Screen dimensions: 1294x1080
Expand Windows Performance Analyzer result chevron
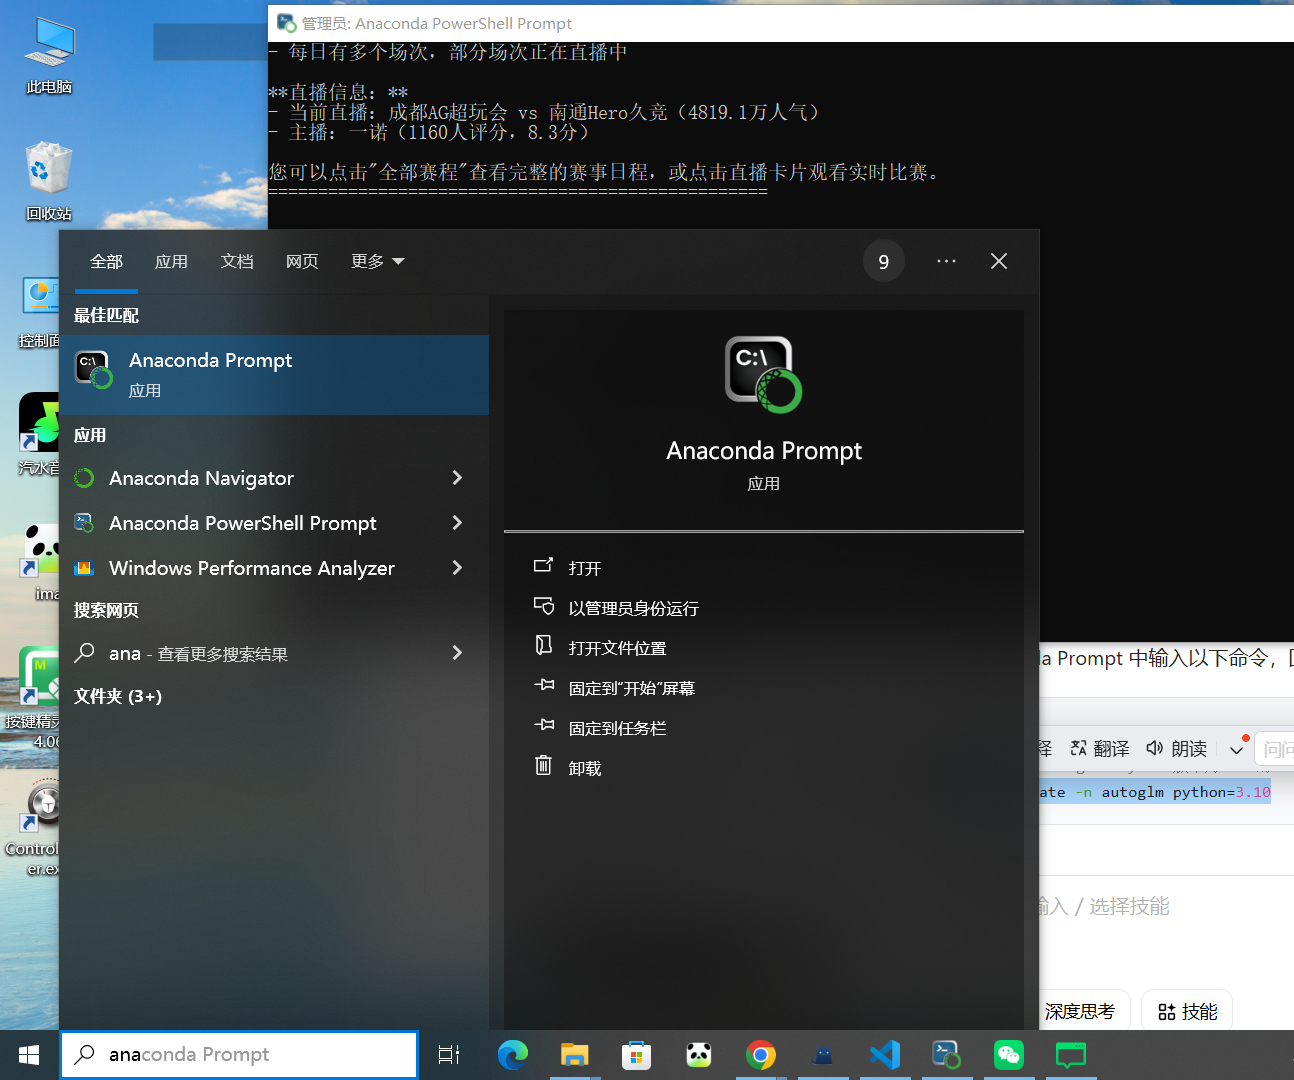tap(457, 568)
